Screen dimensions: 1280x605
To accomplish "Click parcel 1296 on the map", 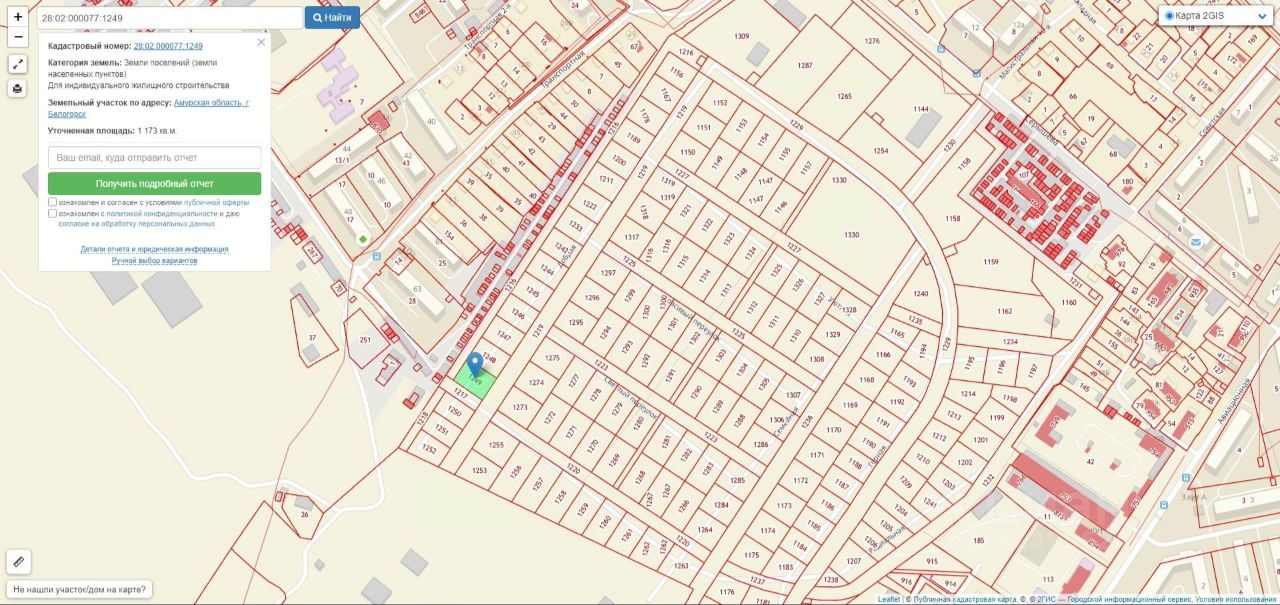I will point(591,298).
